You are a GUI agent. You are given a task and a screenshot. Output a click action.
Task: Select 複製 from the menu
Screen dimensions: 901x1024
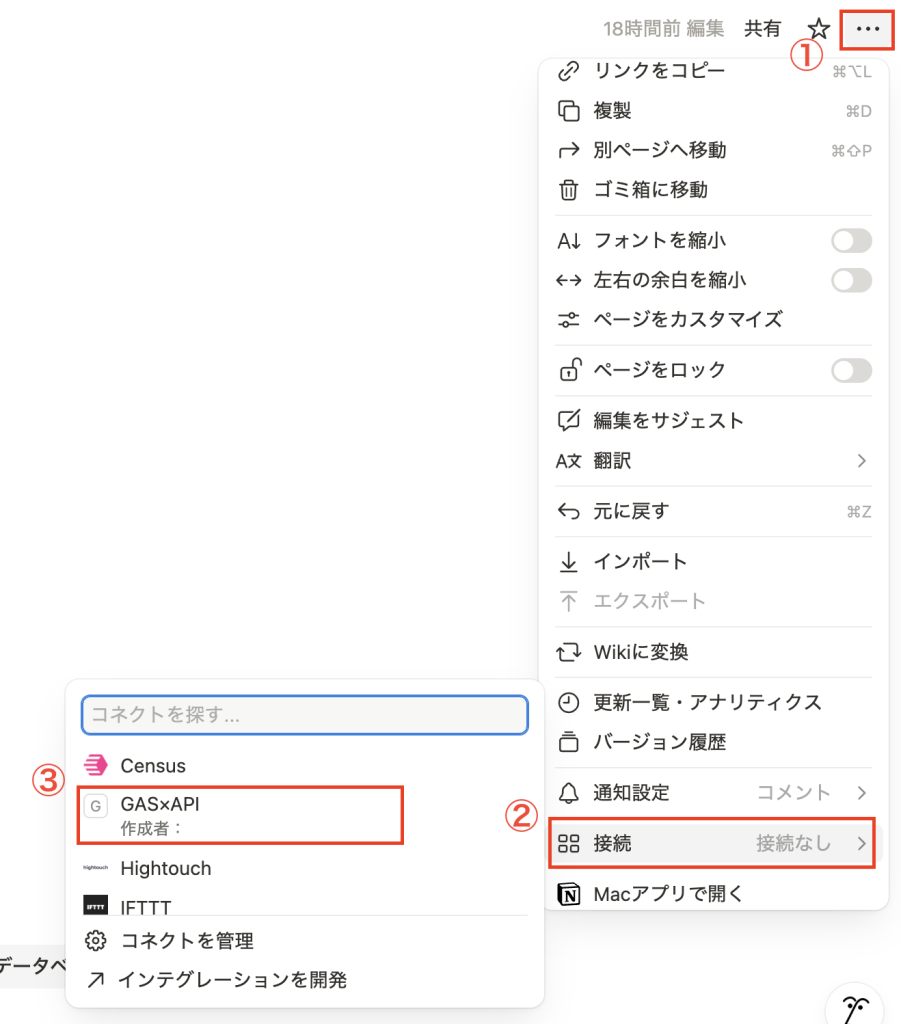[x=612, y=110]
